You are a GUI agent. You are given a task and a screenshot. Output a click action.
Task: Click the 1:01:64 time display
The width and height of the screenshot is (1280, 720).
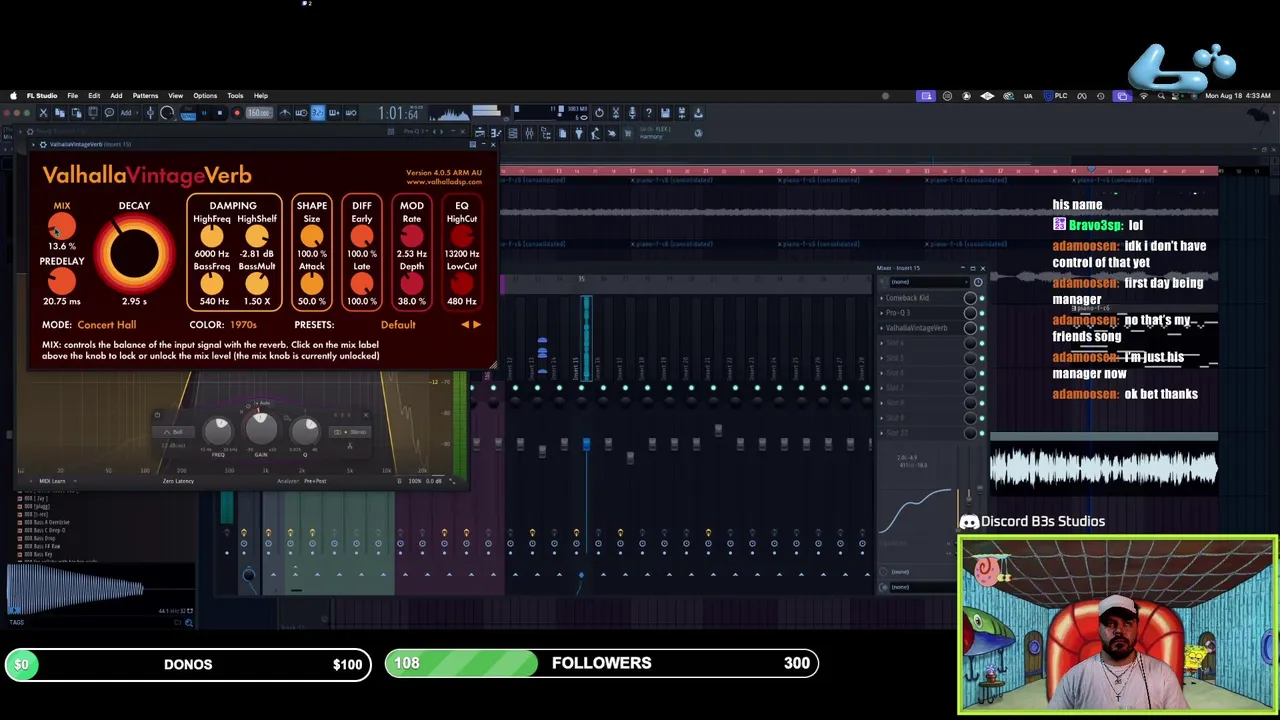tap(398, 113)
